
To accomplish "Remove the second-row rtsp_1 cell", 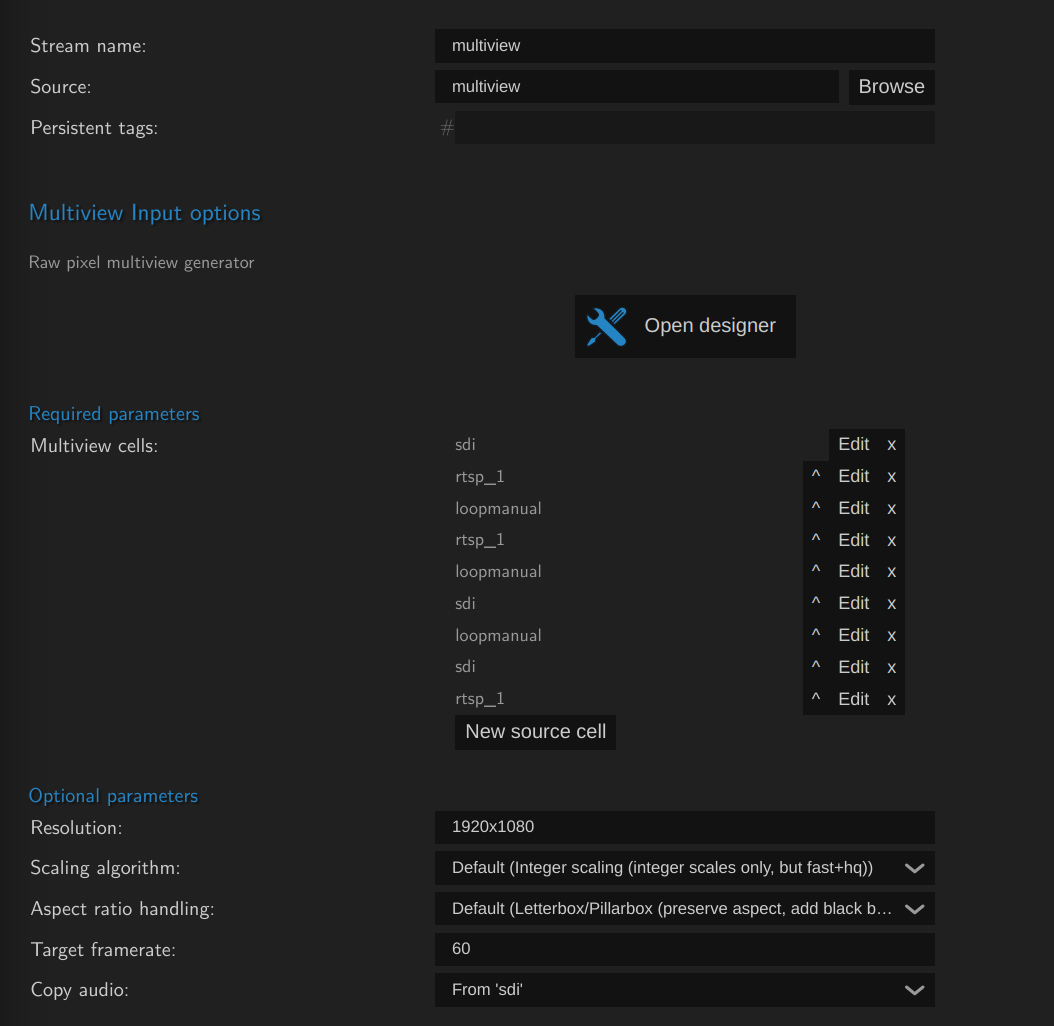I will pos(891,477).
